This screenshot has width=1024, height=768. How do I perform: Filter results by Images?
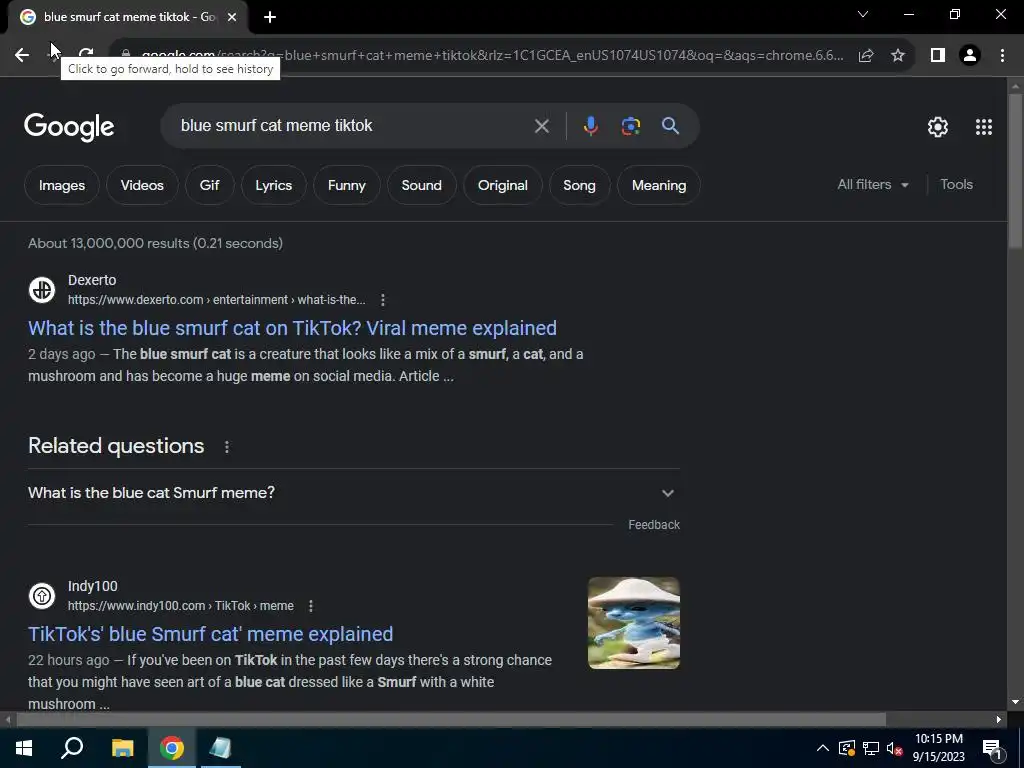pos(62,185)
